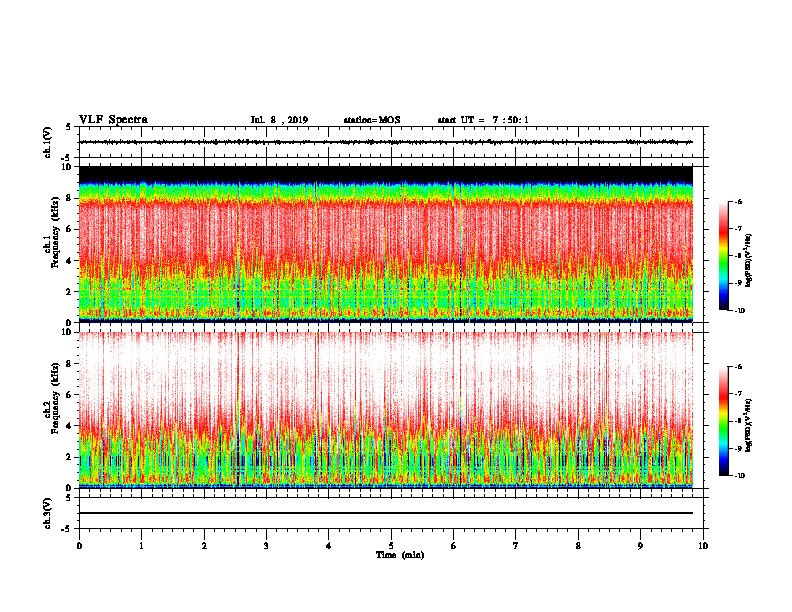This screenshot has height=612, width=792.
Task: Click the ch.1 colorbar "log(PSD)(V²/Hz)" label
Action: click(x=748, y=261)
